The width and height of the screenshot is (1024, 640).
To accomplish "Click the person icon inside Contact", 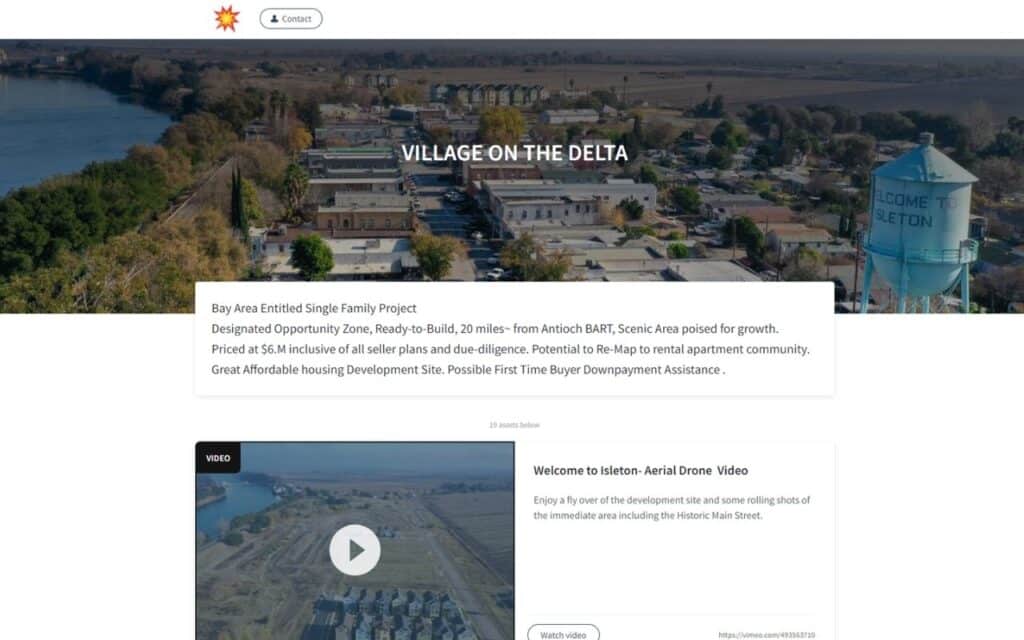I will click(x=274, y=19).
